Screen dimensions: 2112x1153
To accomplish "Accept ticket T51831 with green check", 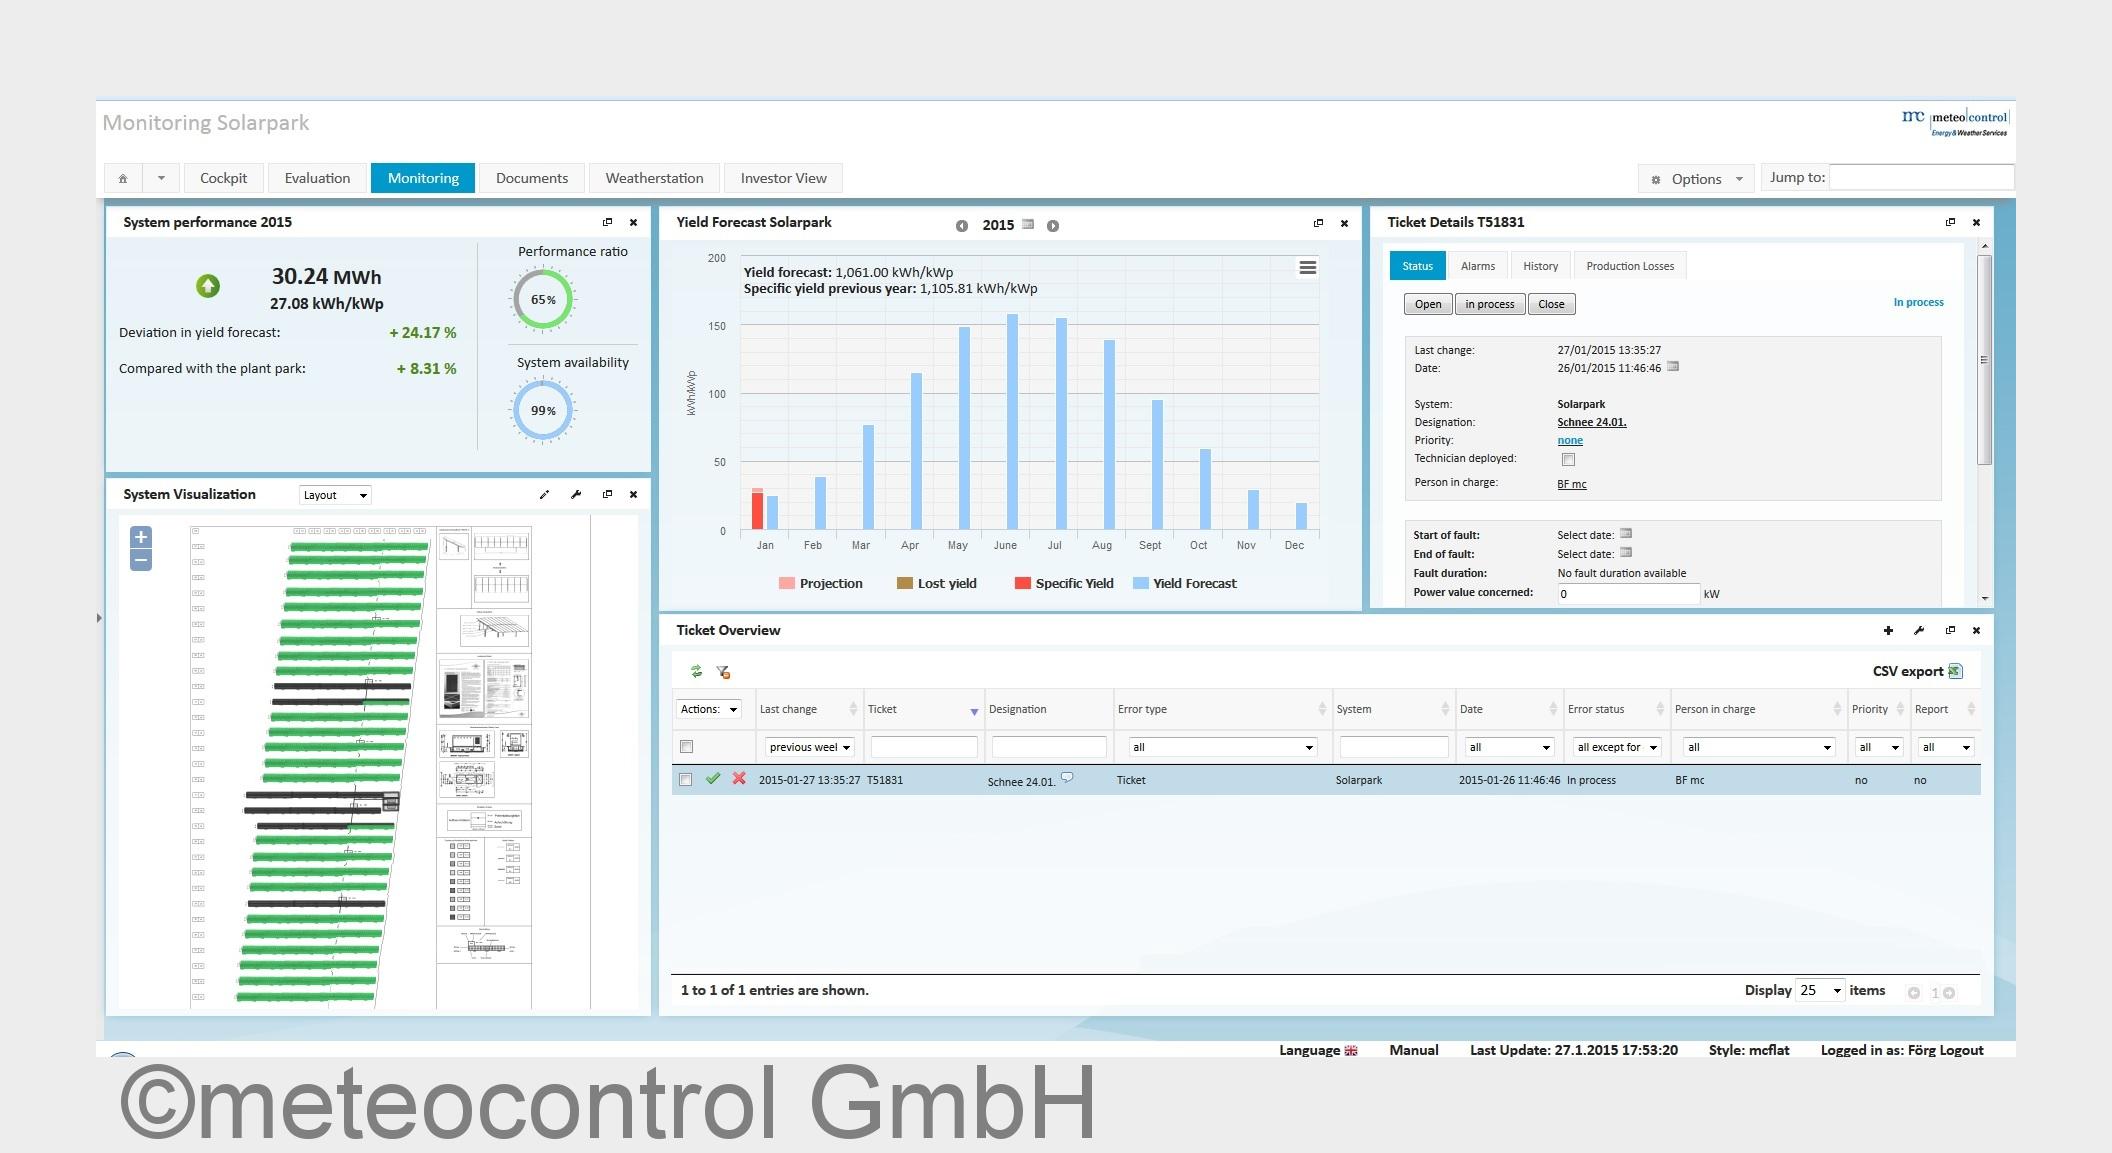I will point(713,778).
